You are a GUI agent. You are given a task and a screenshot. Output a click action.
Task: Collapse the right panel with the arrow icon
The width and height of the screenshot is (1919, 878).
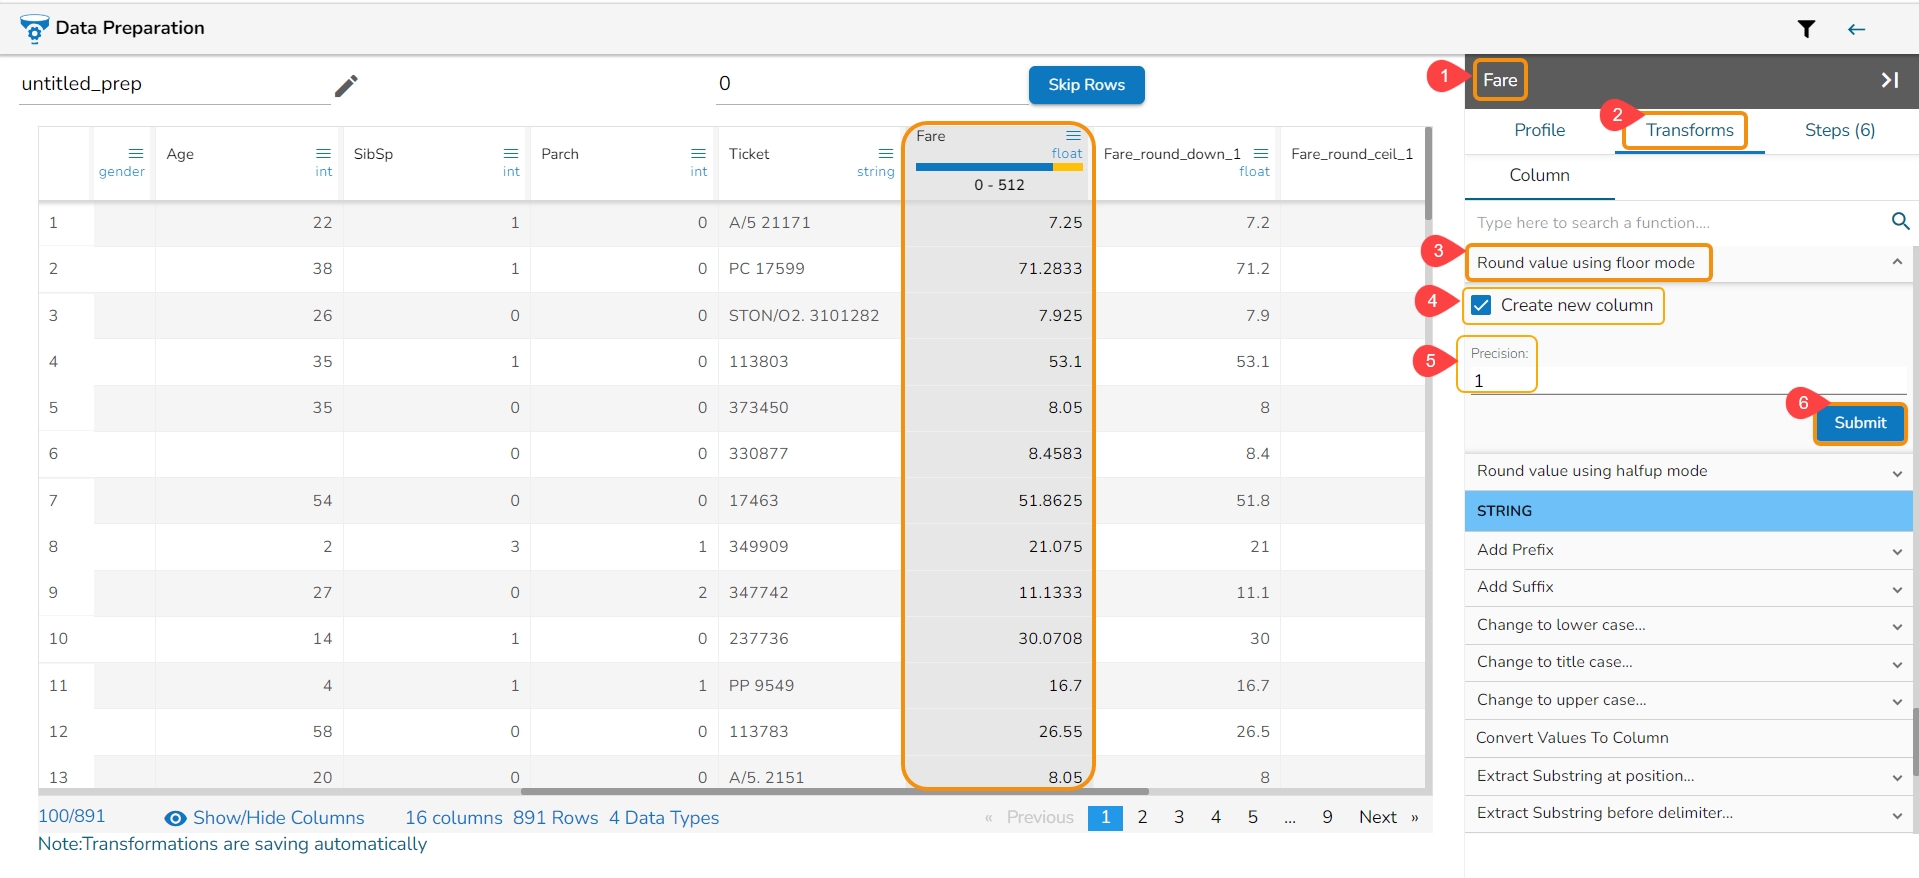point(1889,80)
